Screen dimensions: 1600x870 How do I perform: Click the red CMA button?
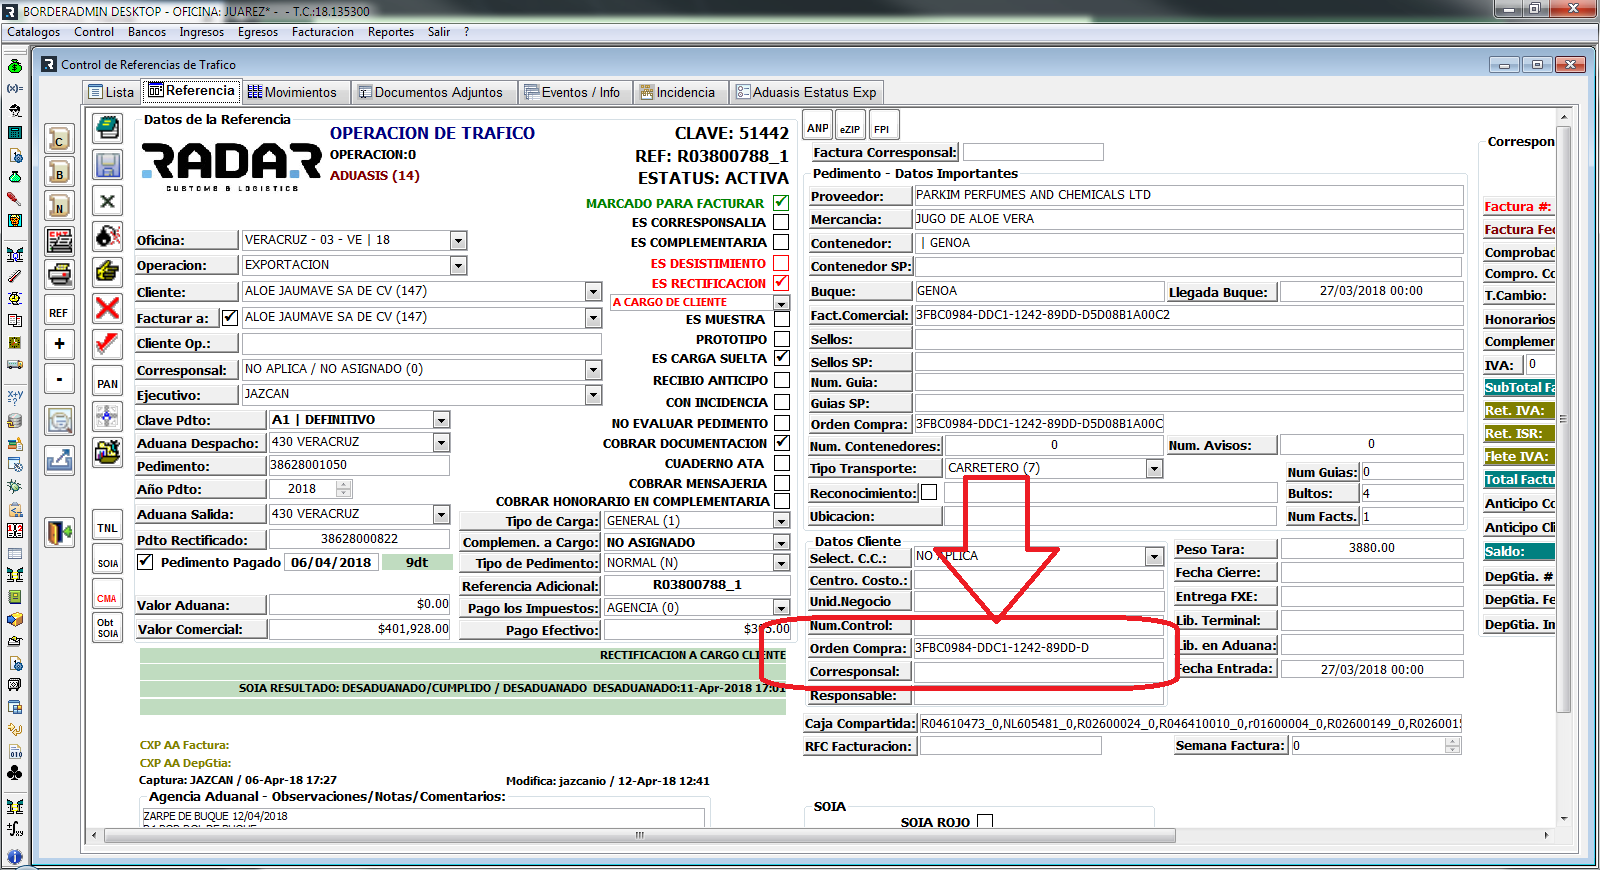tap(107, 597)
